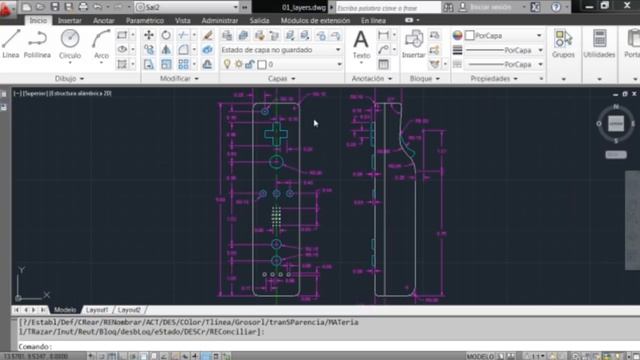Screen dimensions: 640x360
Task: Click the Trim (Recortar) tool
Action: click(x=183, y=35)
